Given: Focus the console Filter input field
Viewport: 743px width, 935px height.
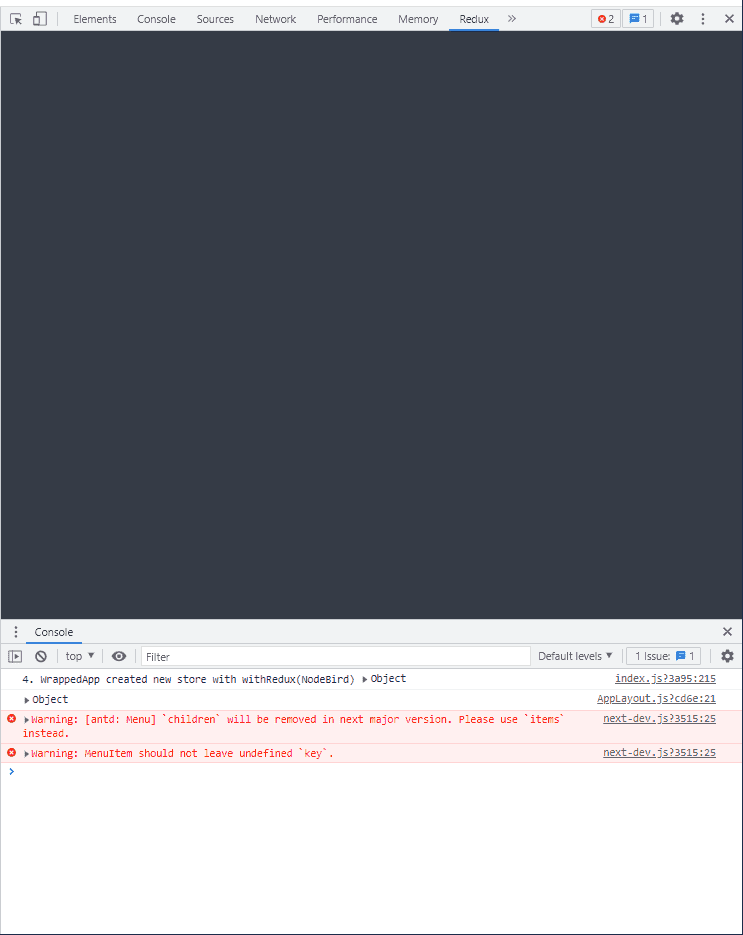Looking at the screenshot, I should point(336,657).
